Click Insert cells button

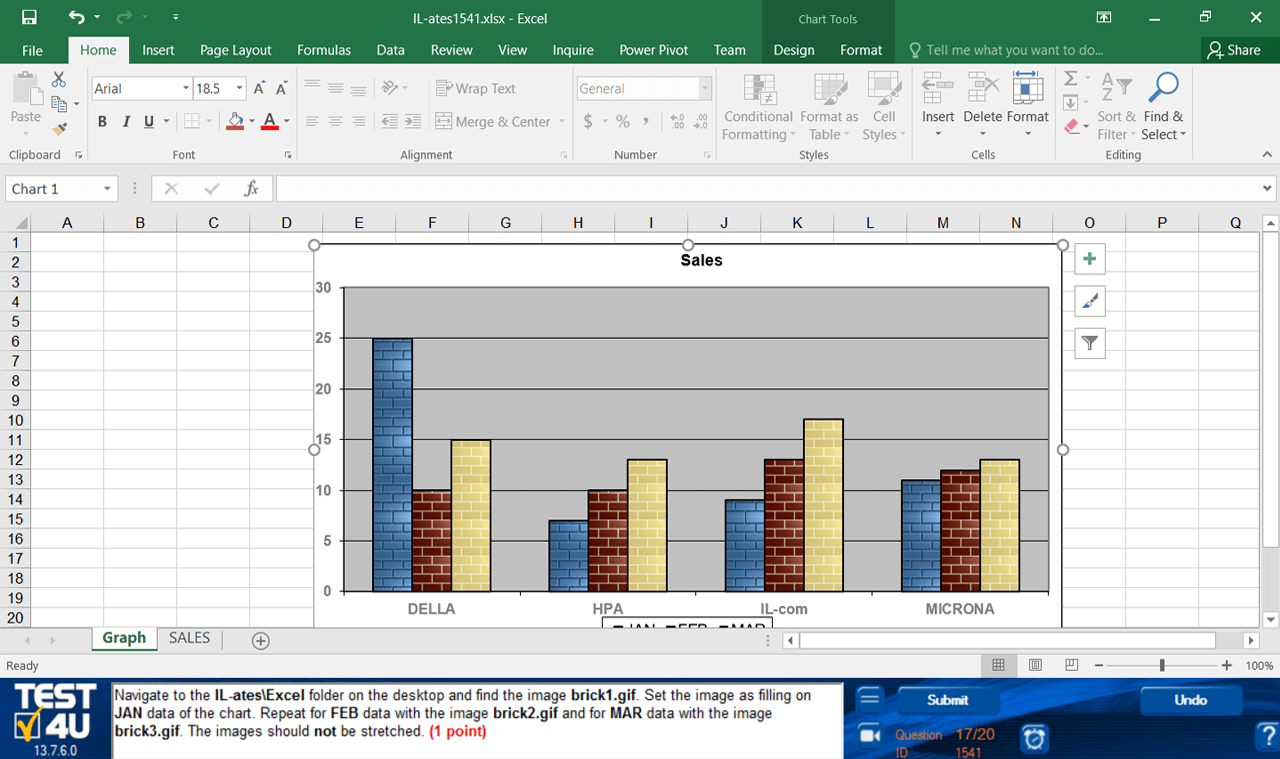938,106
